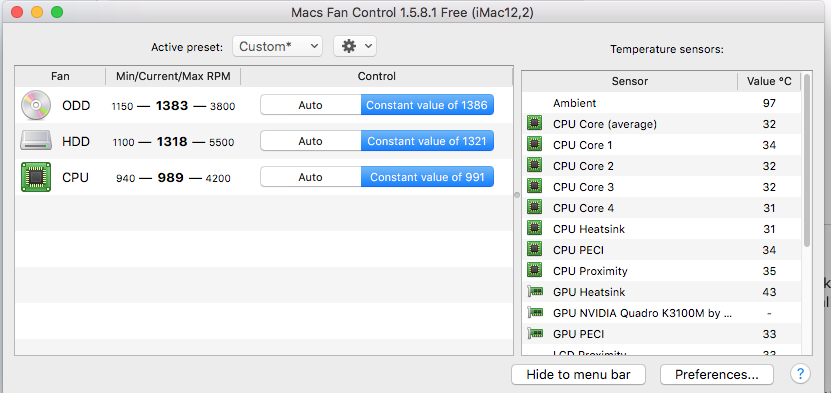Open the Preferences... button
The image size is (831, 393).
tap(717, 374)
